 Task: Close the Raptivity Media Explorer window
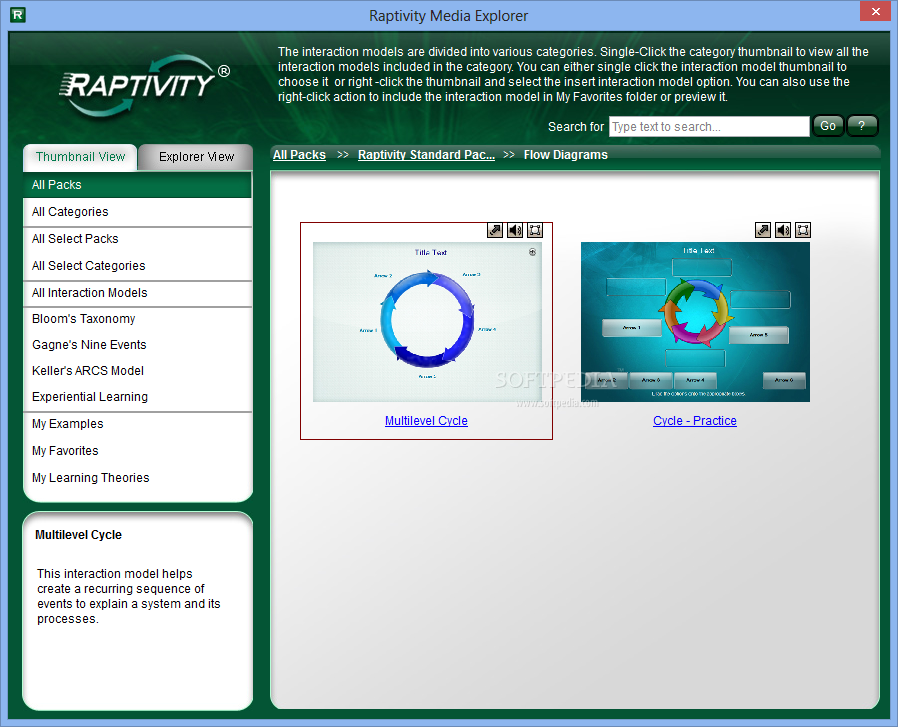(x=876, y=11)
